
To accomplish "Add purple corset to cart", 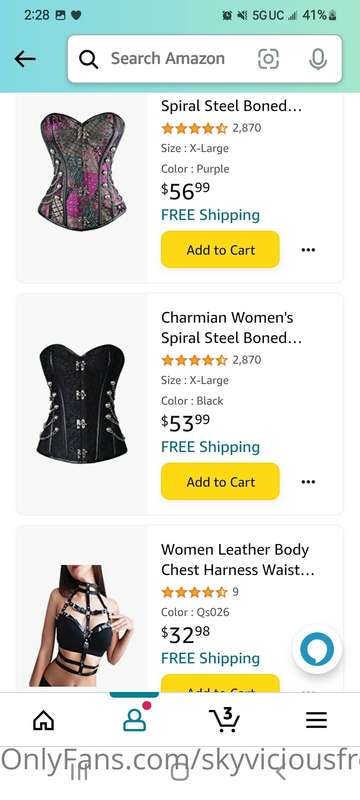I will 220,249.
